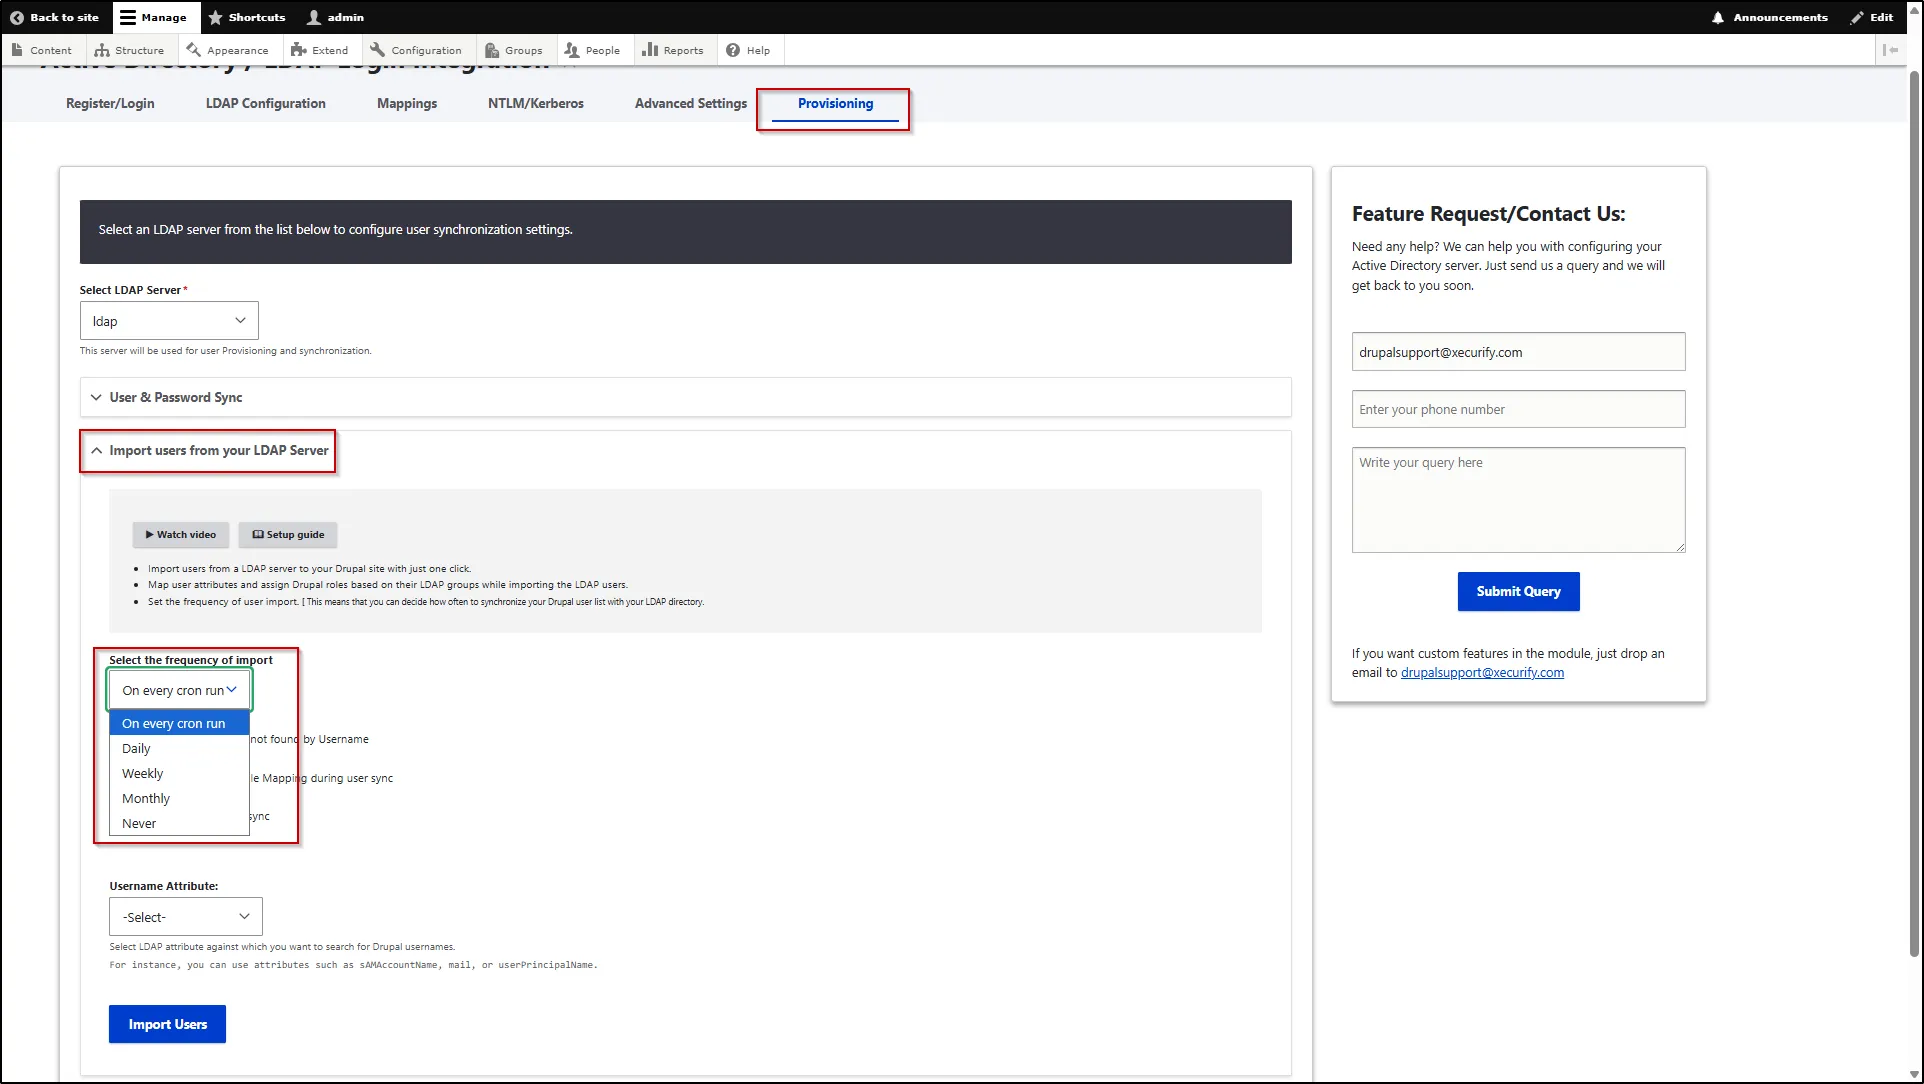Open the Groups section
Viewport: 1924px width, 1084px height.
(x=514, y=49)
